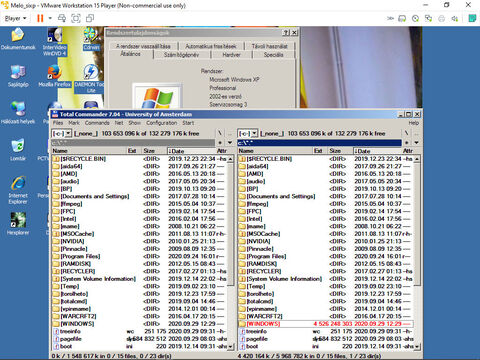Switch VMware to Unity mode

tap(90, 18)
